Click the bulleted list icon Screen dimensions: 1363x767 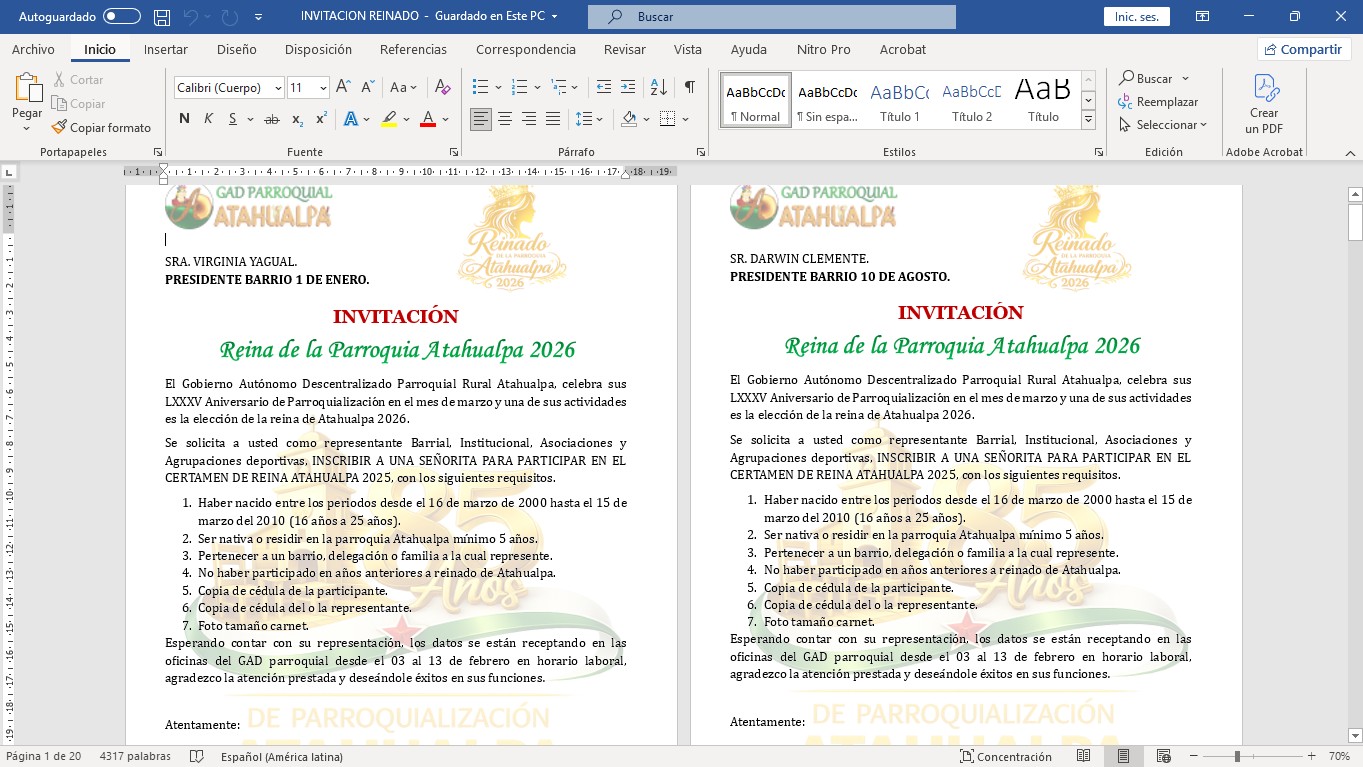[481, 88]
